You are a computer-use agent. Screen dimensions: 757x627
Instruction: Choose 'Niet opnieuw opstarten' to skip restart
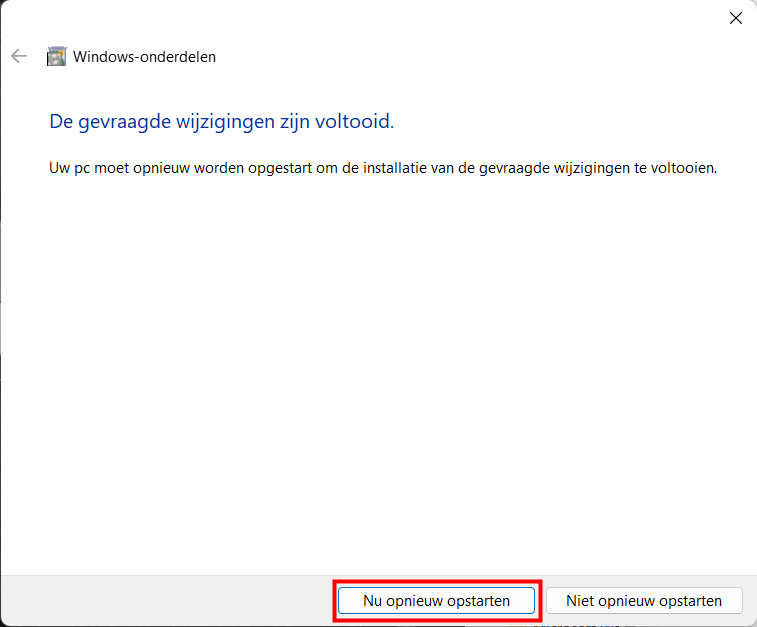click(644, 601)
